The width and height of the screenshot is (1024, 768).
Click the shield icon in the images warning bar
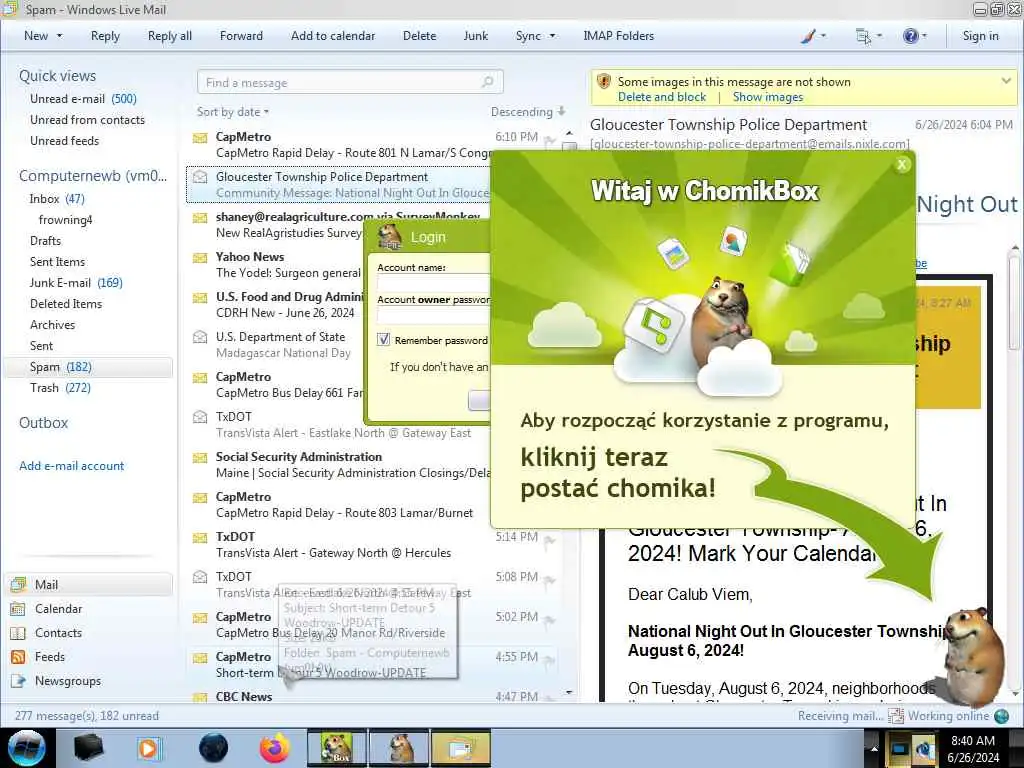point(604,82)
